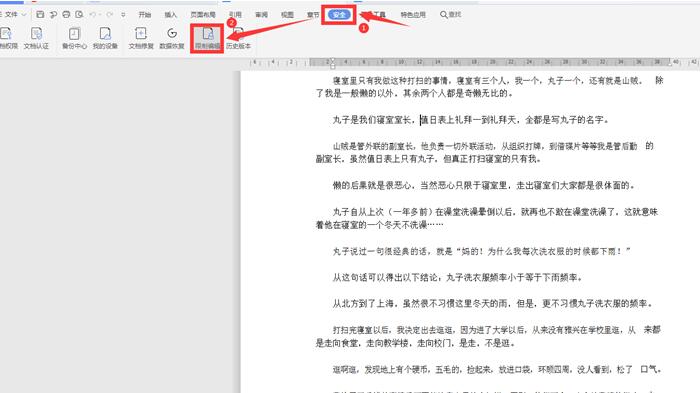700x393 pixels.
Task: Click the first-line indent marker on ruler
Action: click(333, 60)
